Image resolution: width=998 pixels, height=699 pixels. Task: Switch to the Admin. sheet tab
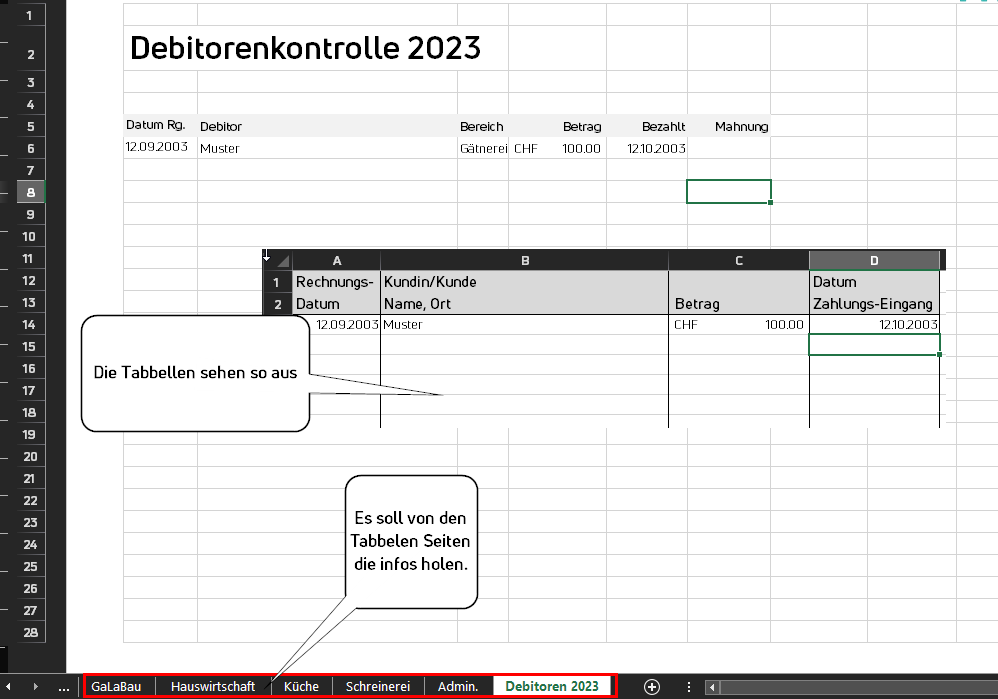[x=458, y=686]
